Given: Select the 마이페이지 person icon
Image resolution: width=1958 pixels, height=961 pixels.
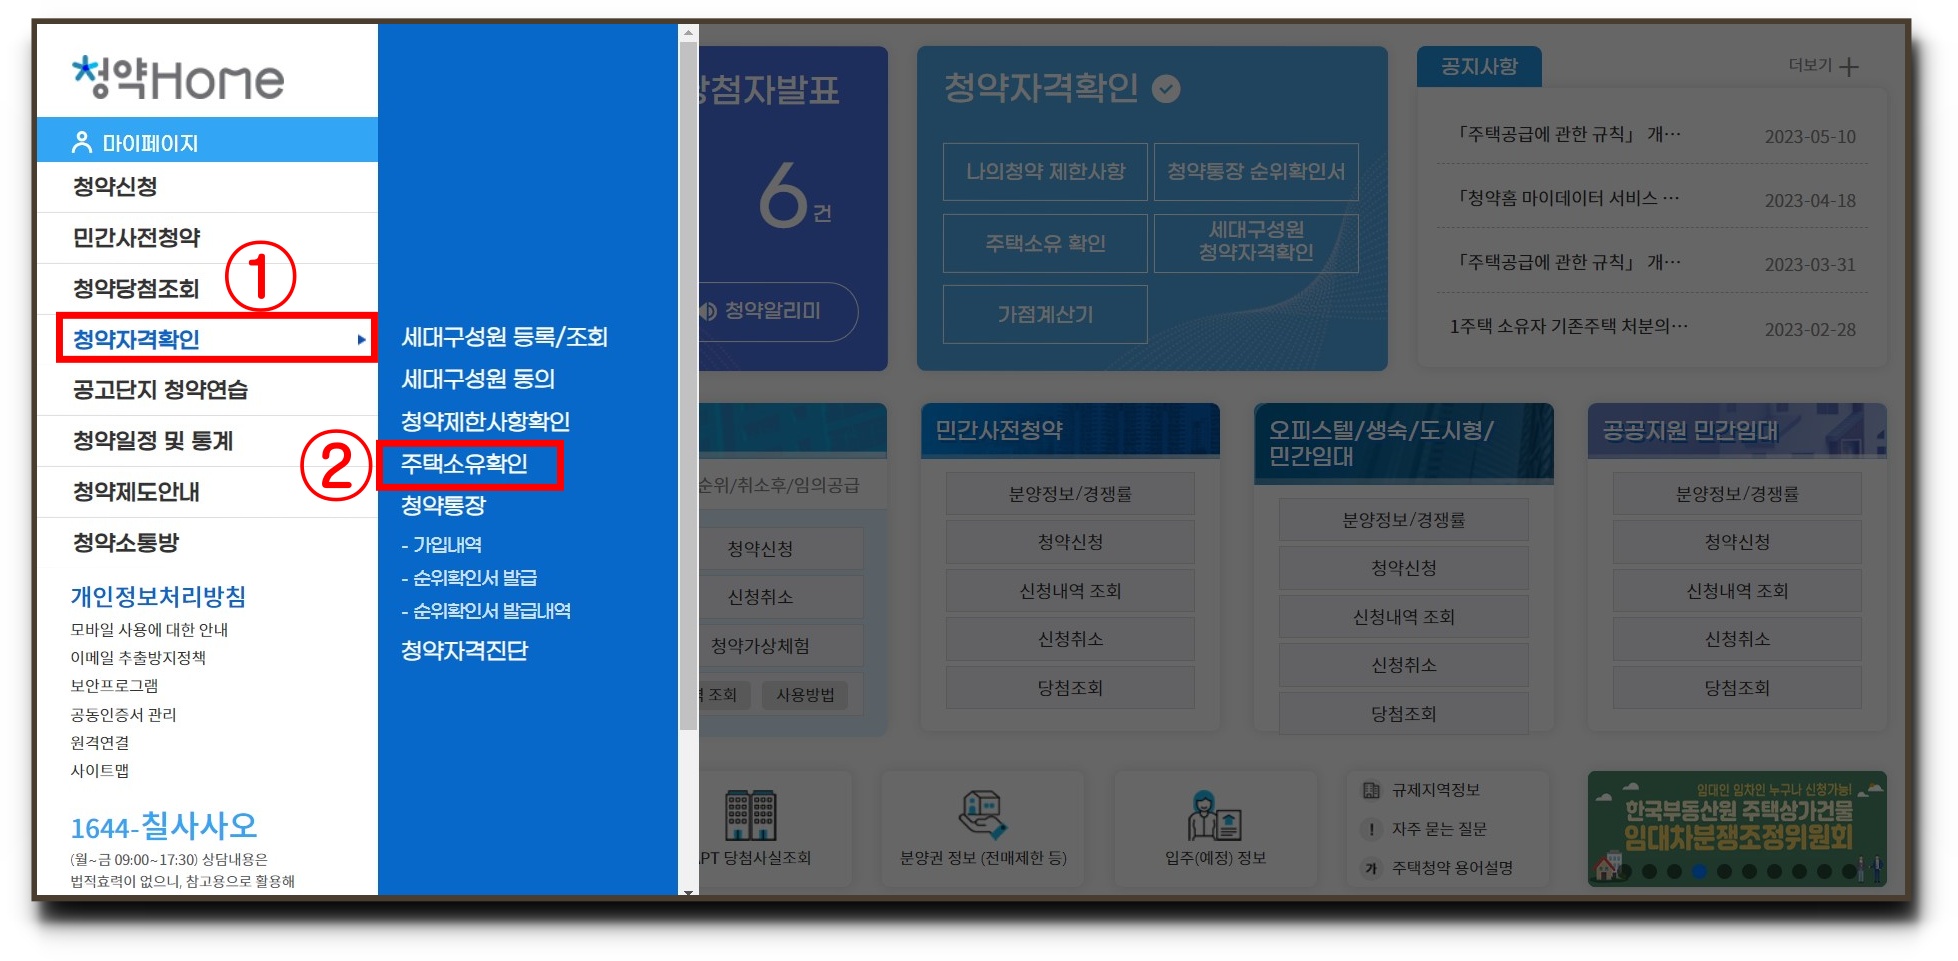Looking at the screenshot, I should (x=84, y=140).
